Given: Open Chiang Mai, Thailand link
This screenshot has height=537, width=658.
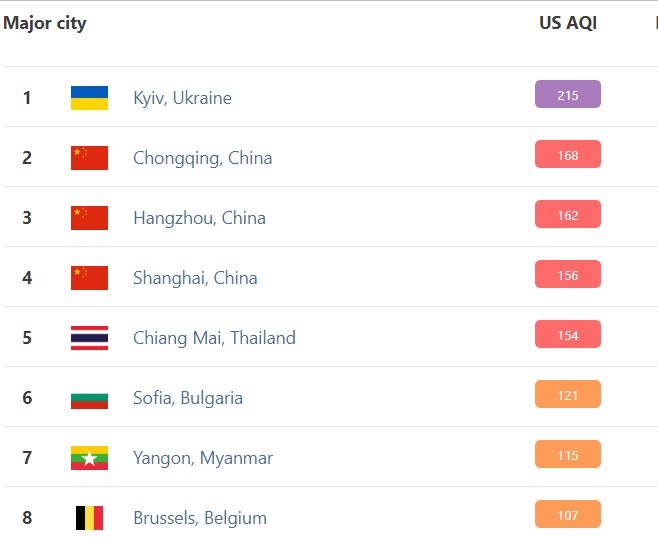Looking at the screenshot, I should click(x=214, y=338).
